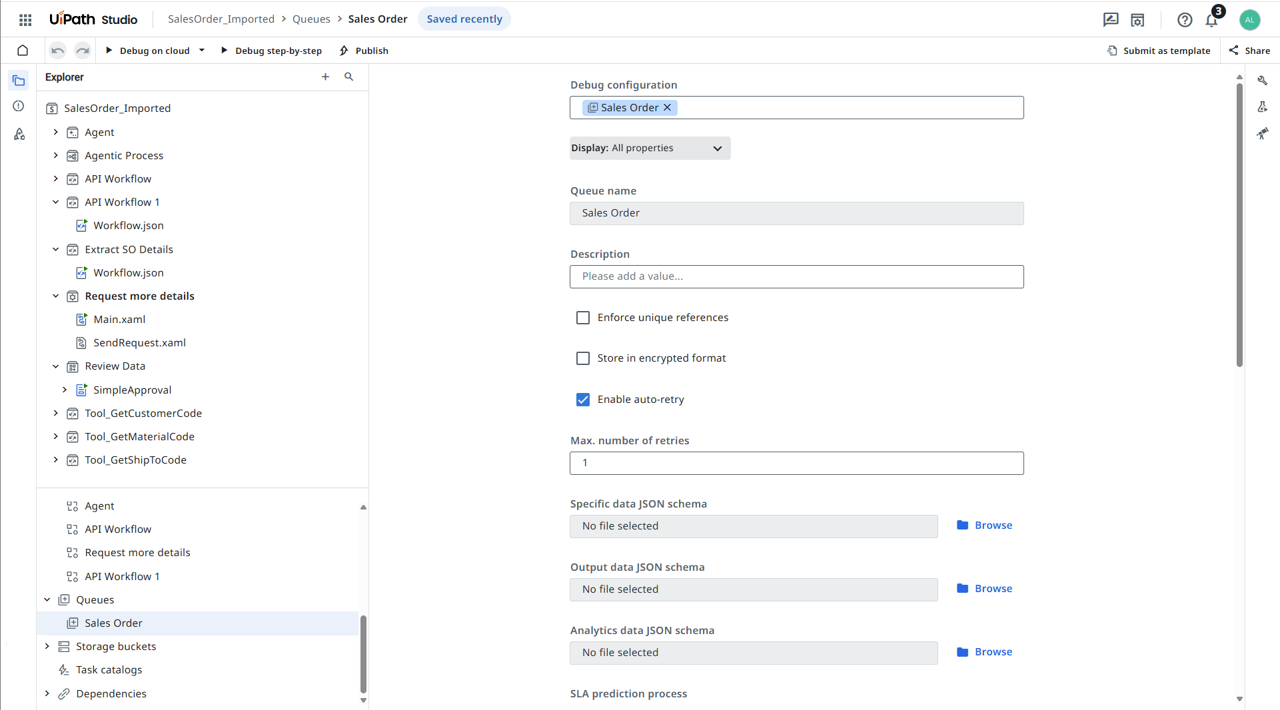Click the plus icon in Explorer

[325, 77]
